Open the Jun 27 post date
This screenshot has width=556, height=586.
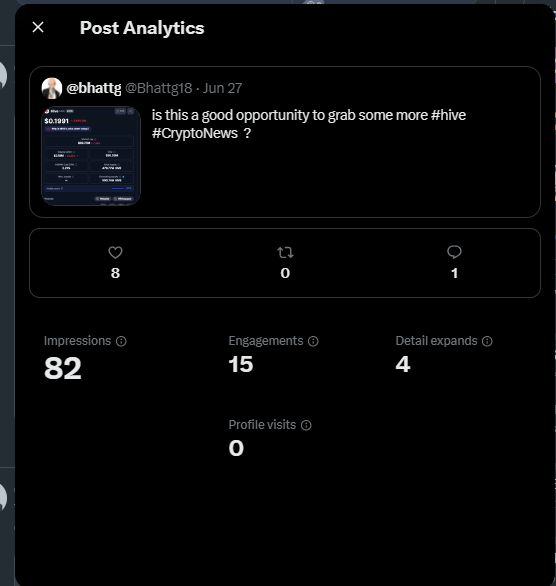point(222,88)
